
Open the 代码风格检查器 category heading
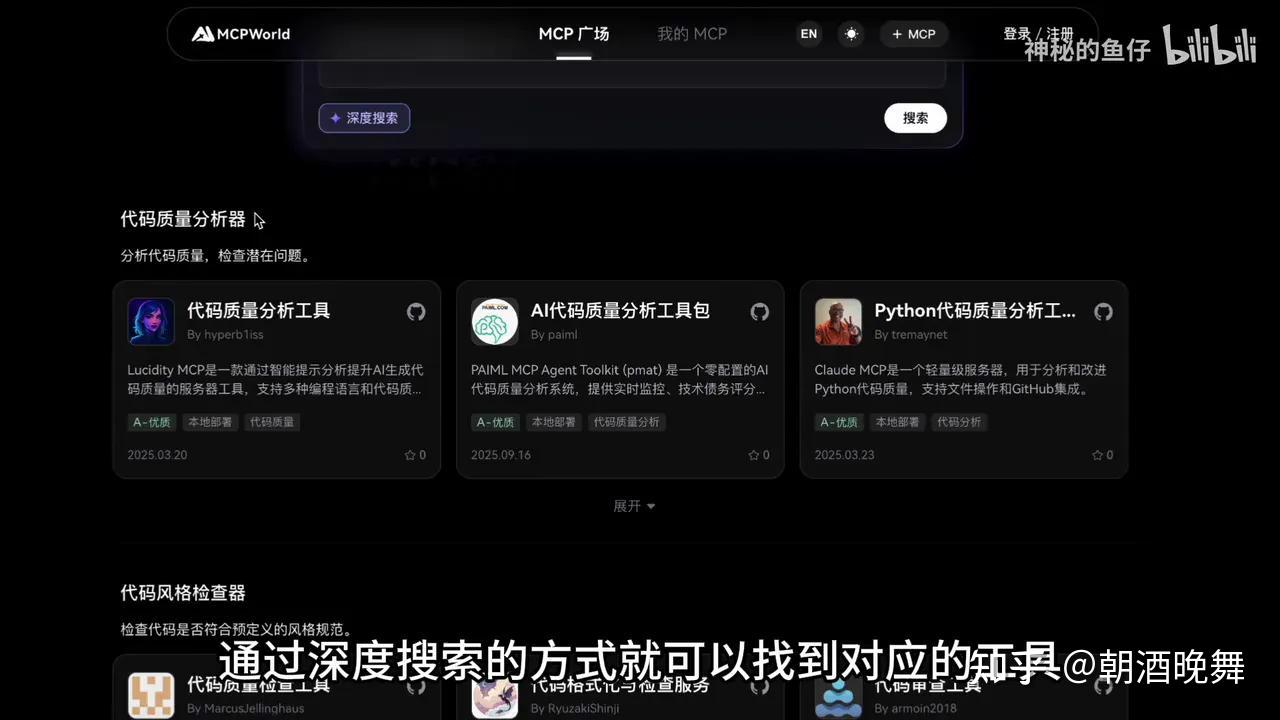(x=183, y=593)
